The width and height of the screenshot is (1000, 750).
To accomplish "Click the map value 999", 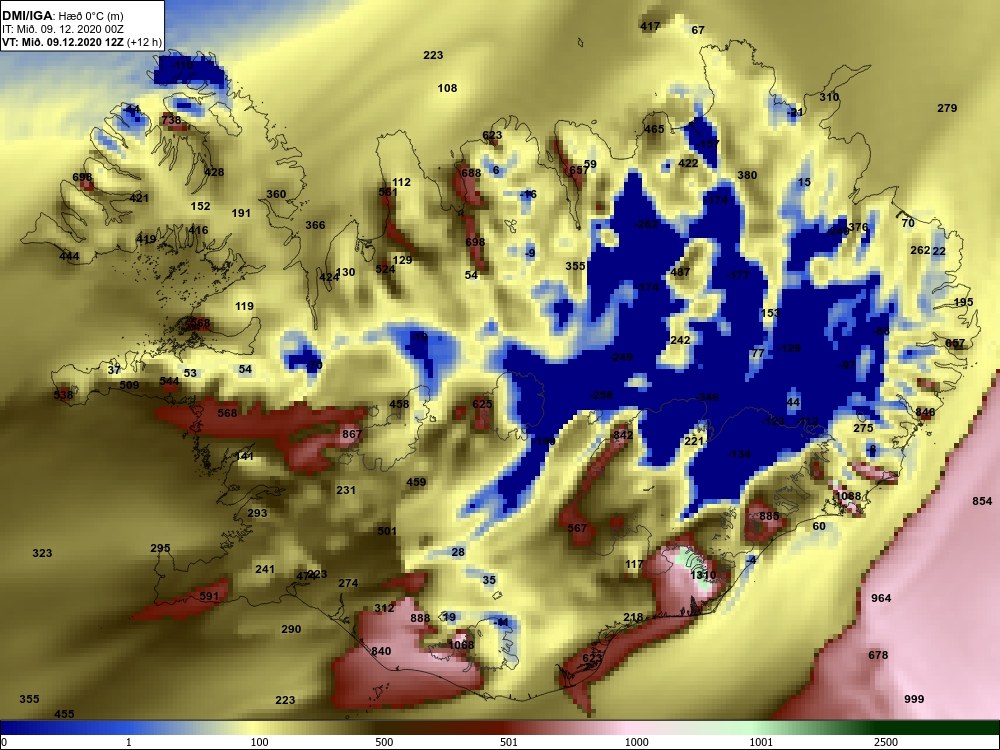I will click(915, 699).
